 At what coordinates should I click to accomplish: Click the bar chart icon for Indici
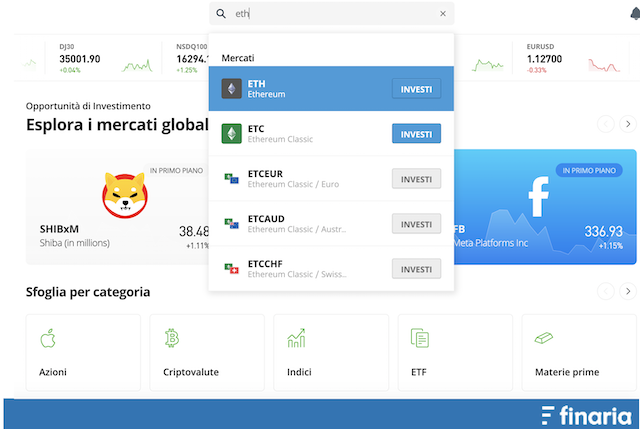[x=297, y=338]
